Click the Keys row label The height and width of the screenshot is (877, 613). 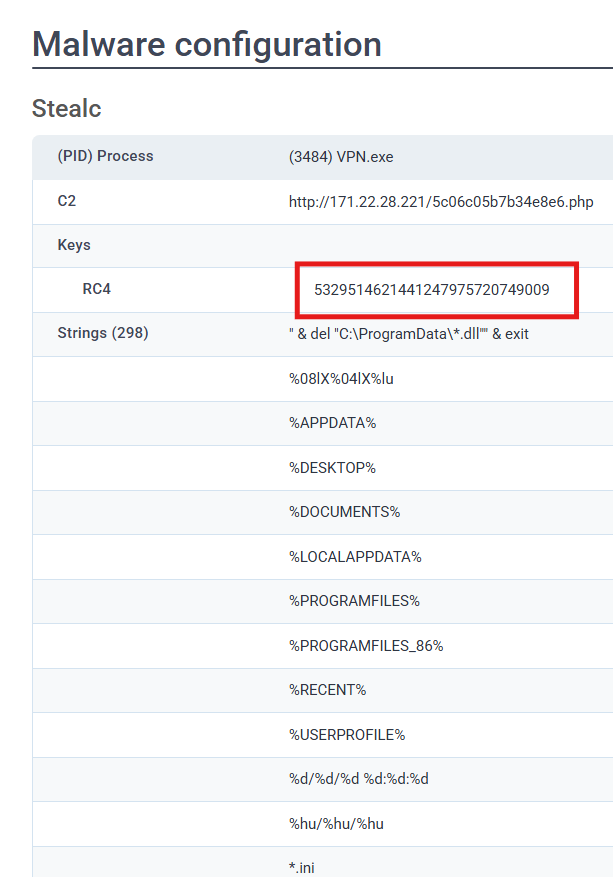click(x=74, y=245)
